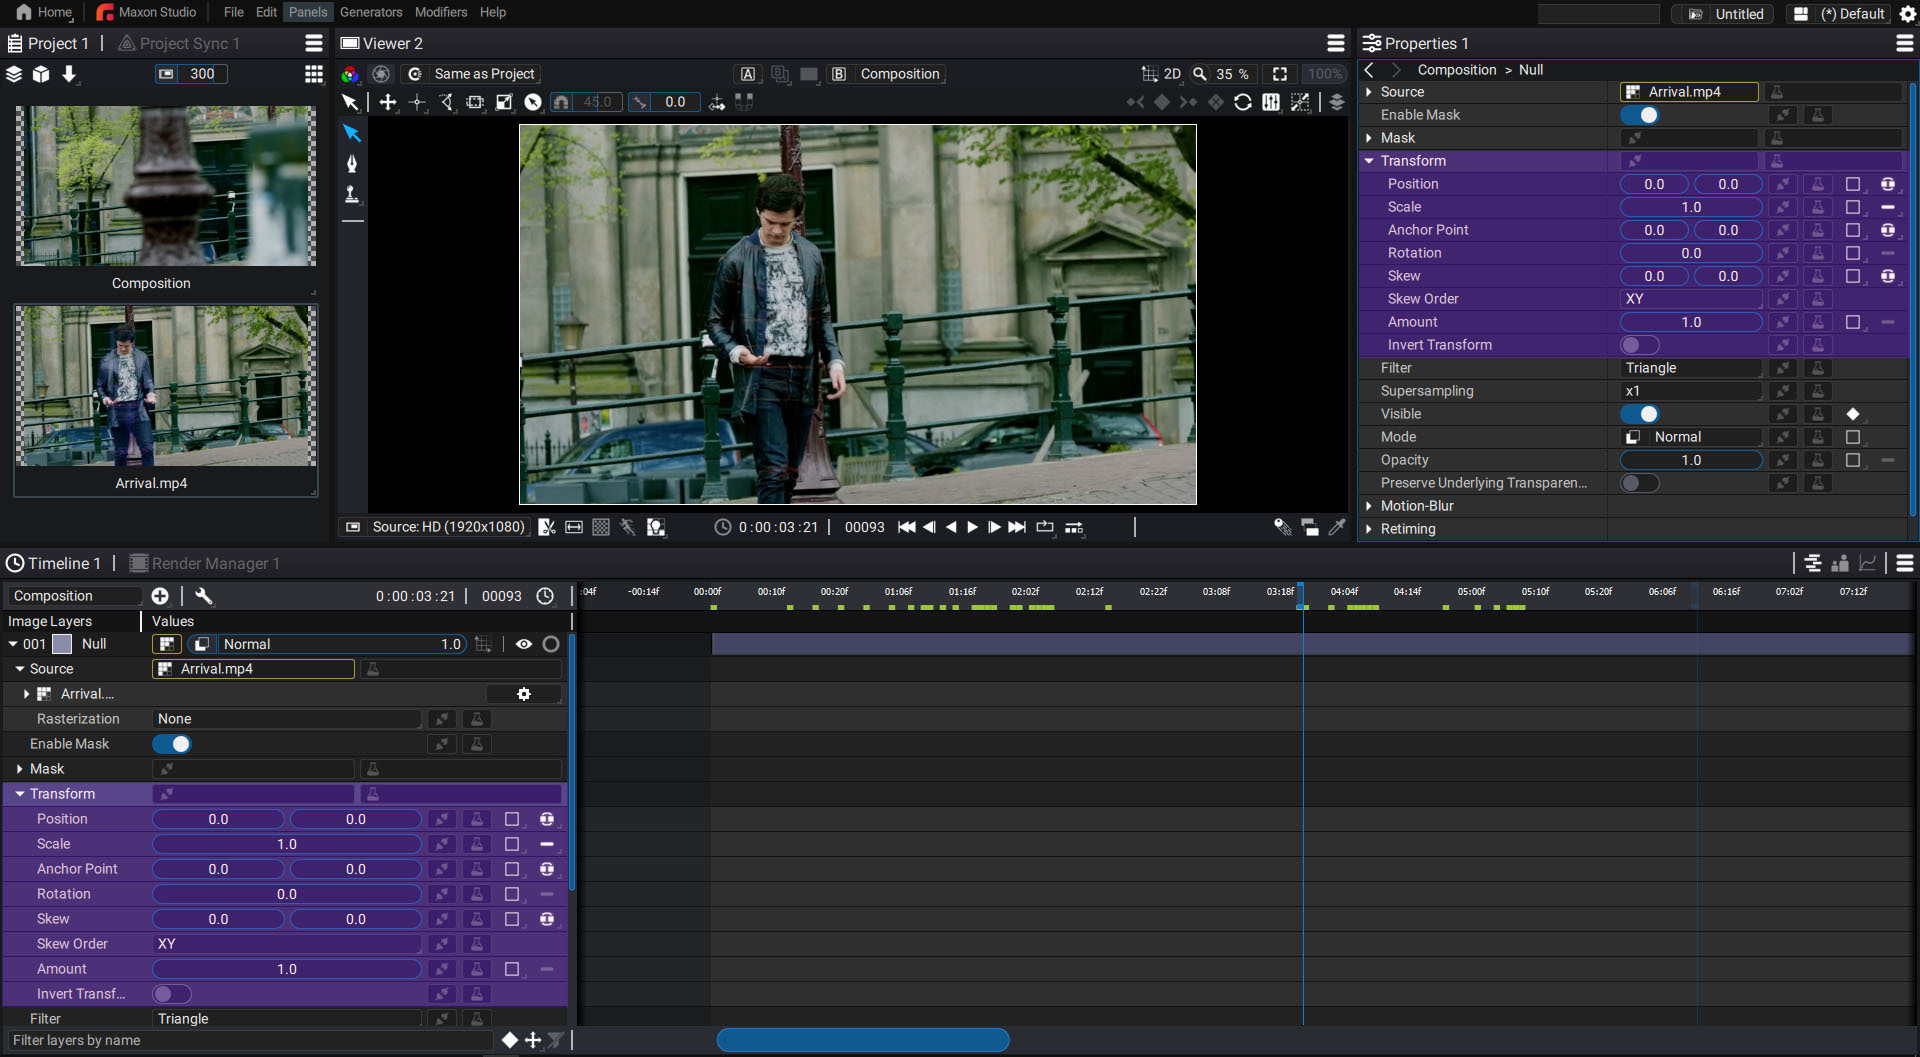Viewport: 1920px width, 1057px height.
Task: Select the pen tool in viewer sidebar
Action: 352,164
